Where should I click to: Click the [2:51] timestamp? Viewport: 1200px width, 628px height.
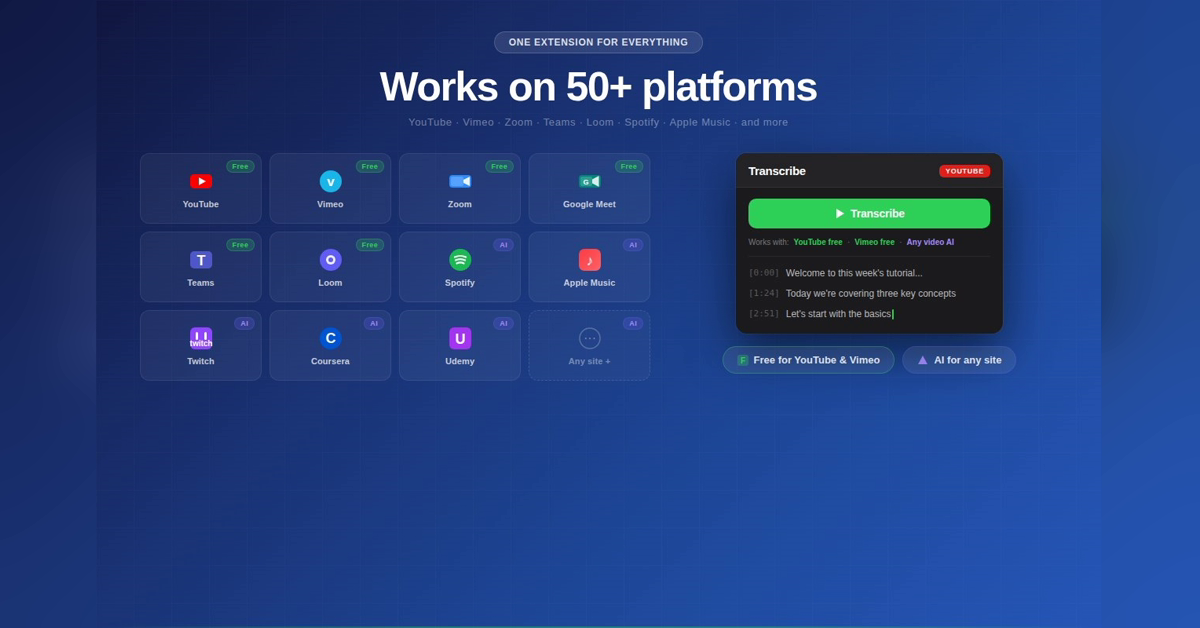[764, 314]
